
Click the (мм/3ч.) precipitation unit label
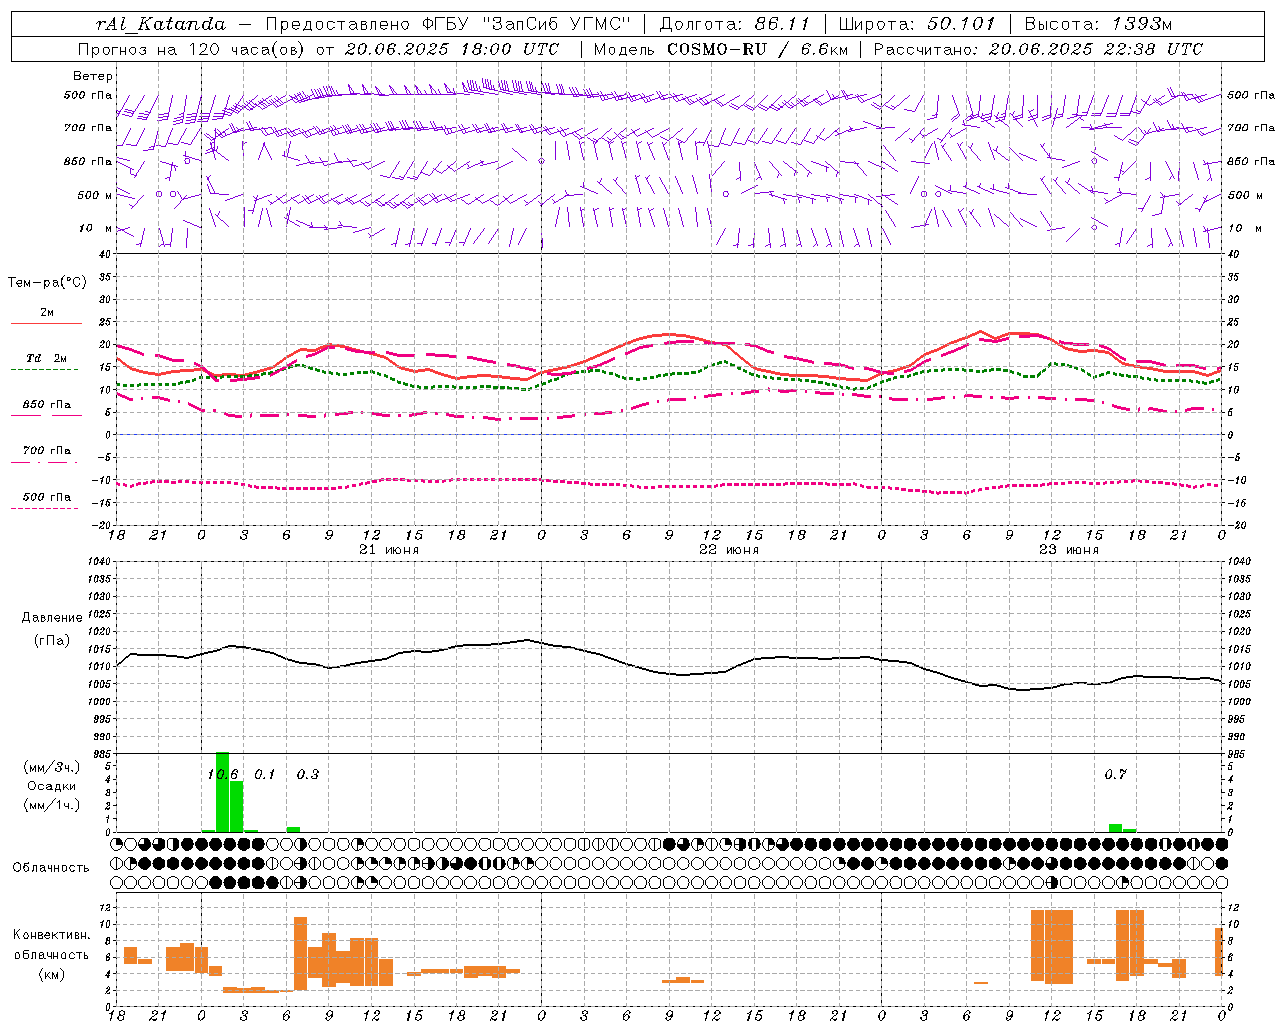(x=52, y=768)
